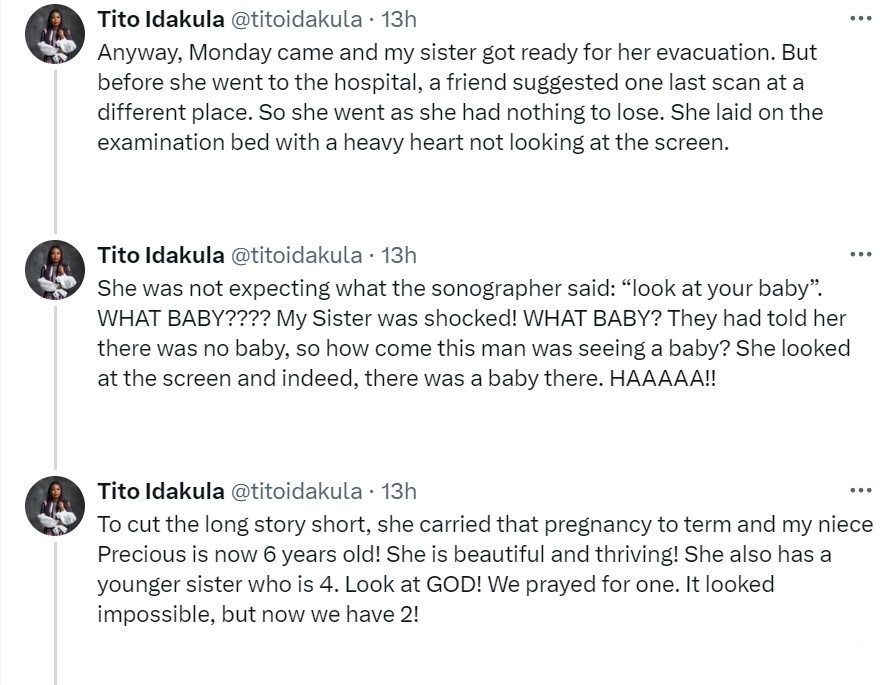Open Tito Idakula's name on the sonographer tweet
891x685 pixels.
pos(161,255)
